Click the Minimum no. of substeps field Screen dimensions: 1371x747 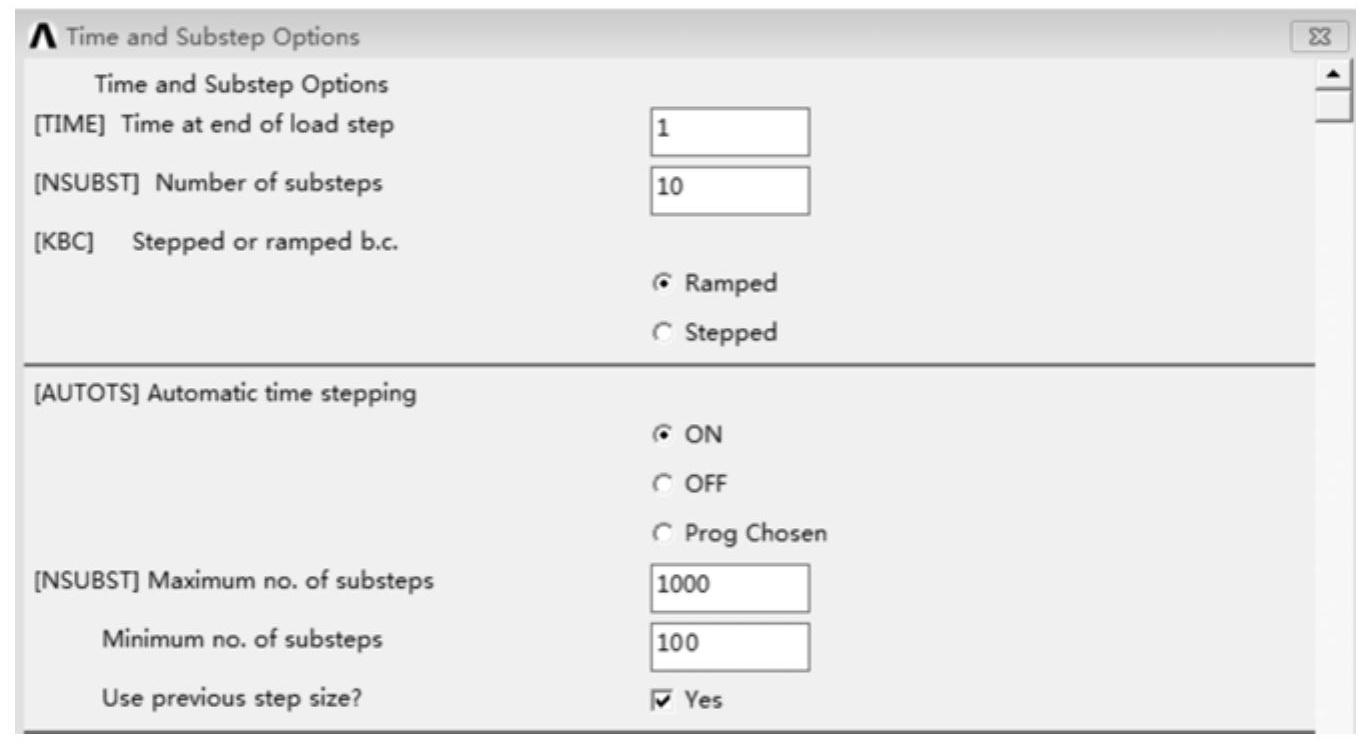(729, 647)
